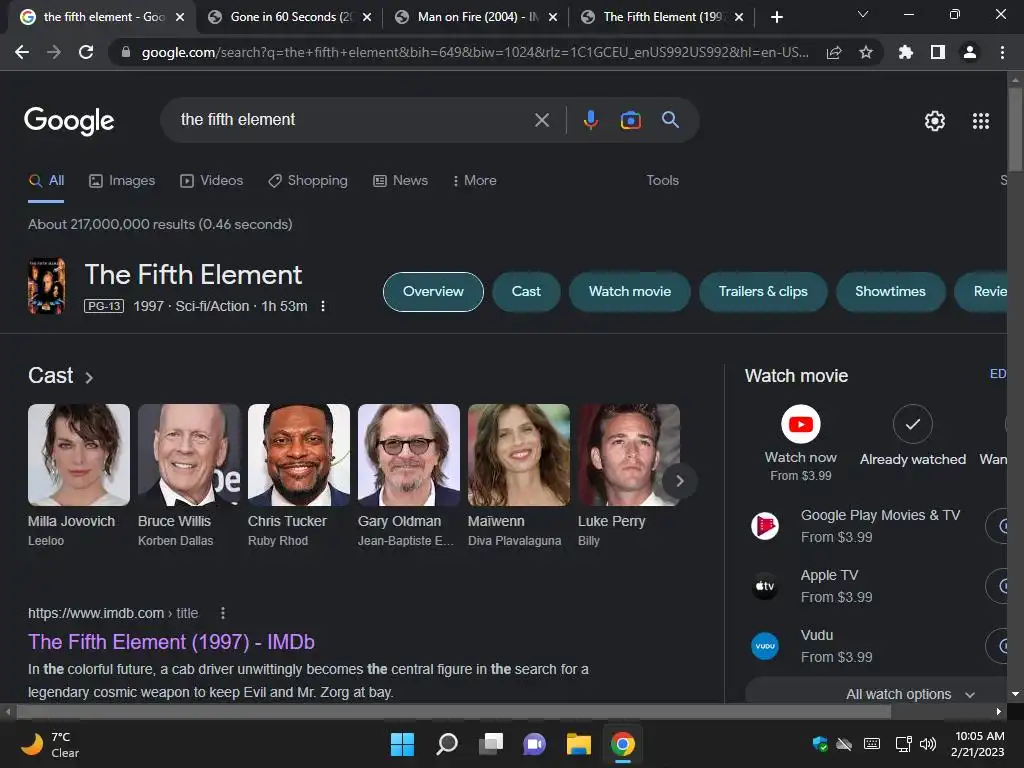
Task: Click the Trailers & clips chip
Action: click(x=763, y=292)
